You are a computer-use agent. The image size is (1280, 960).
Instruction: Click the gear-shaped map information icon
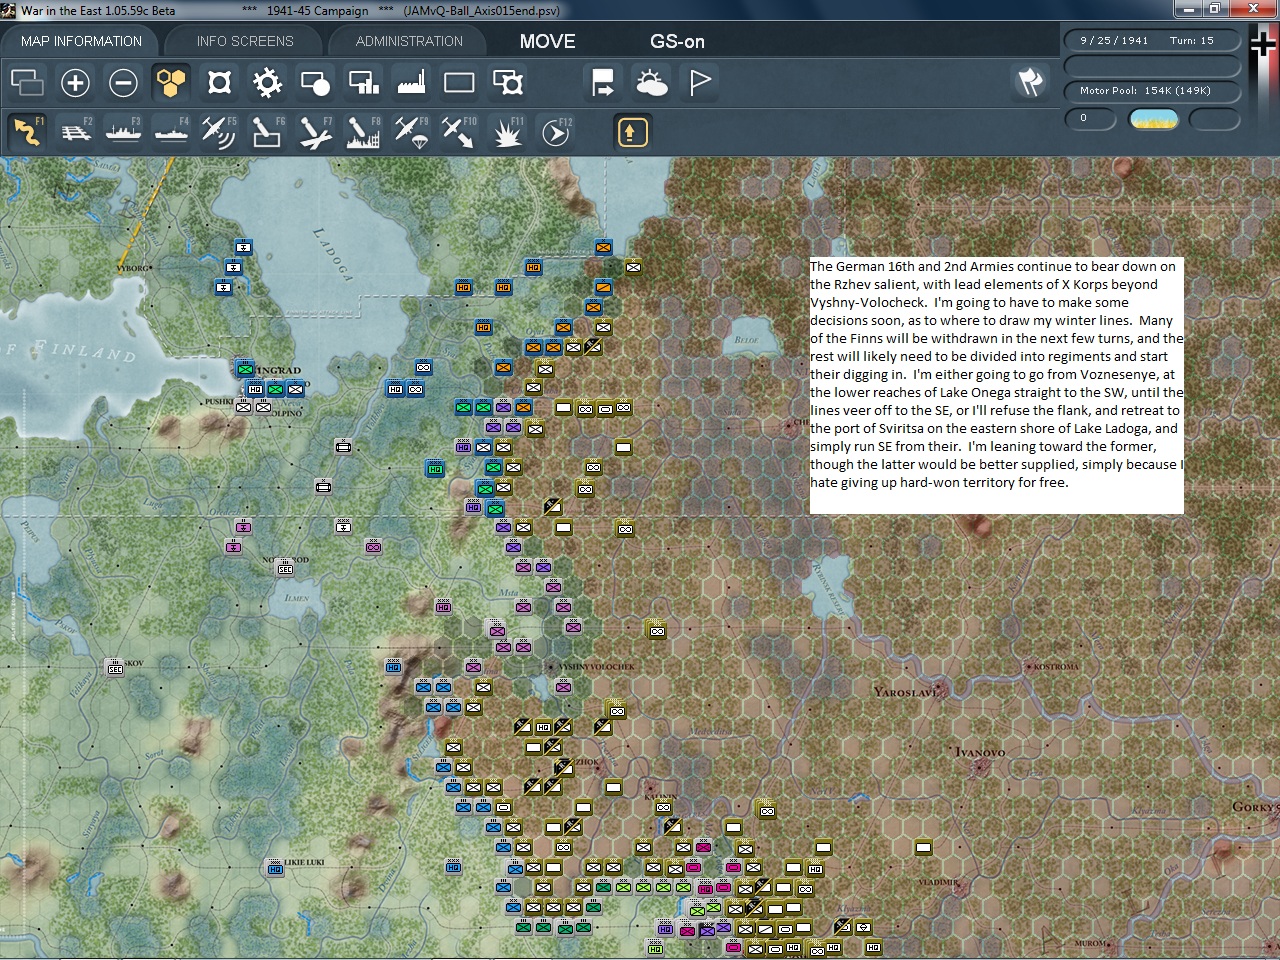pyautogui.click(x=267, y=82)
